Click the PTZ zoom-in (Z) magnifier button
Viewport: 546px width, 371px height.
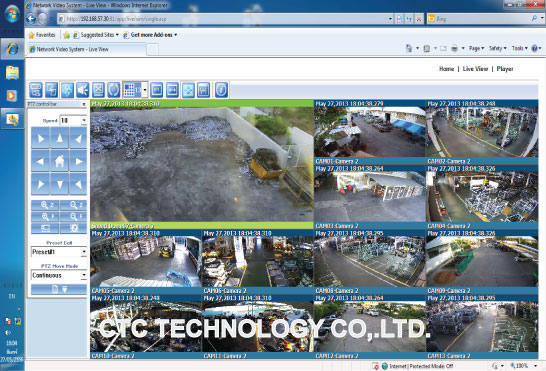coord(45,205)
